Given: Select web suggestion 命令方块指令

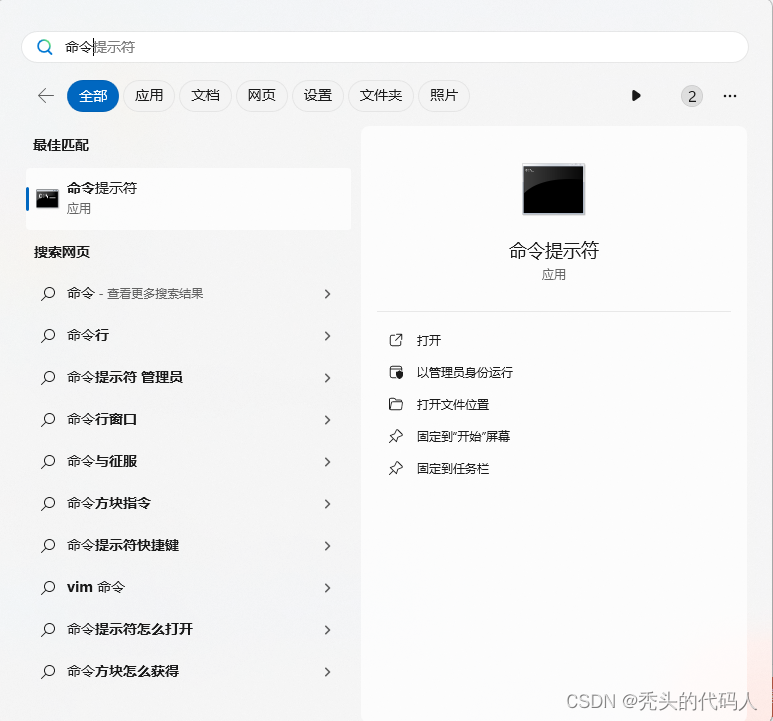Looking at the screenshot, I should [x=188, y=503].
